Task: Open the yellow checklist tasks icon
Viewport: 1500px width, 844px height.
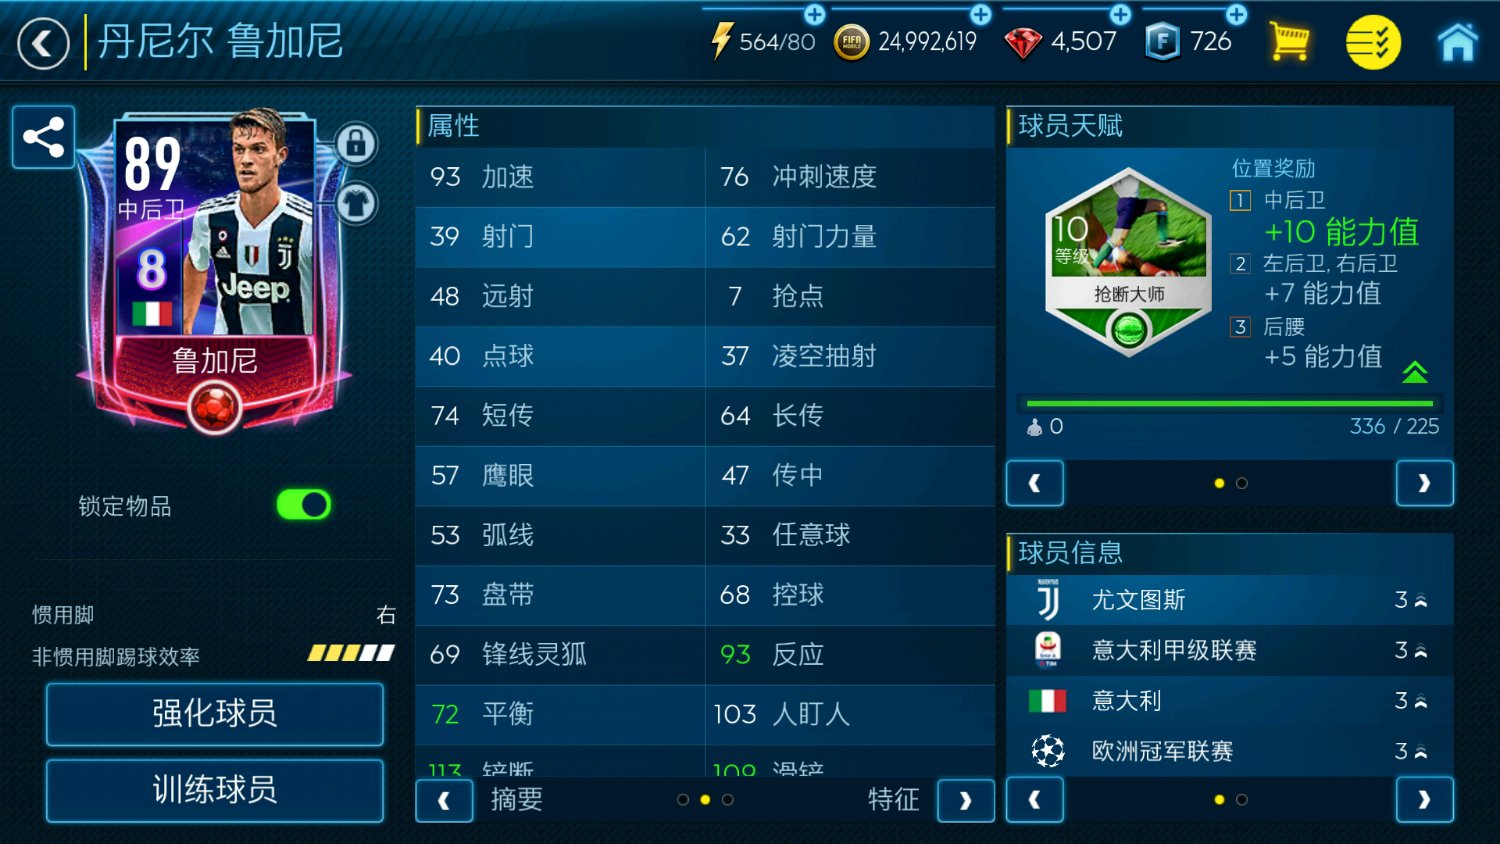Action: pos(1373,42)
